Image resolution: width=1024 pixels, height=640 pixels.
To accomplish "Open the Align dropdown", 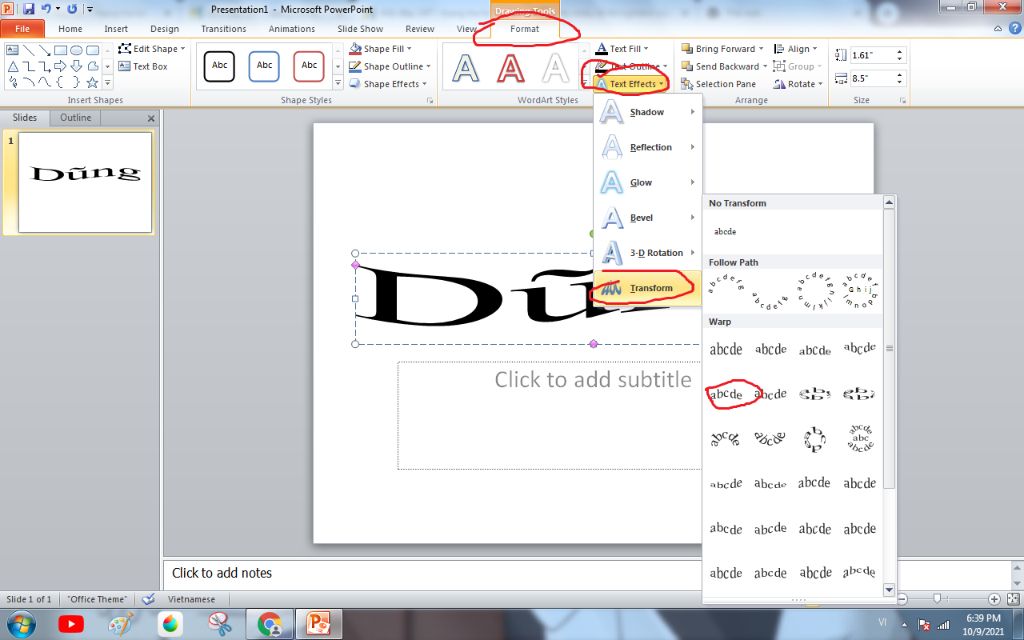I will coord(795,49).
